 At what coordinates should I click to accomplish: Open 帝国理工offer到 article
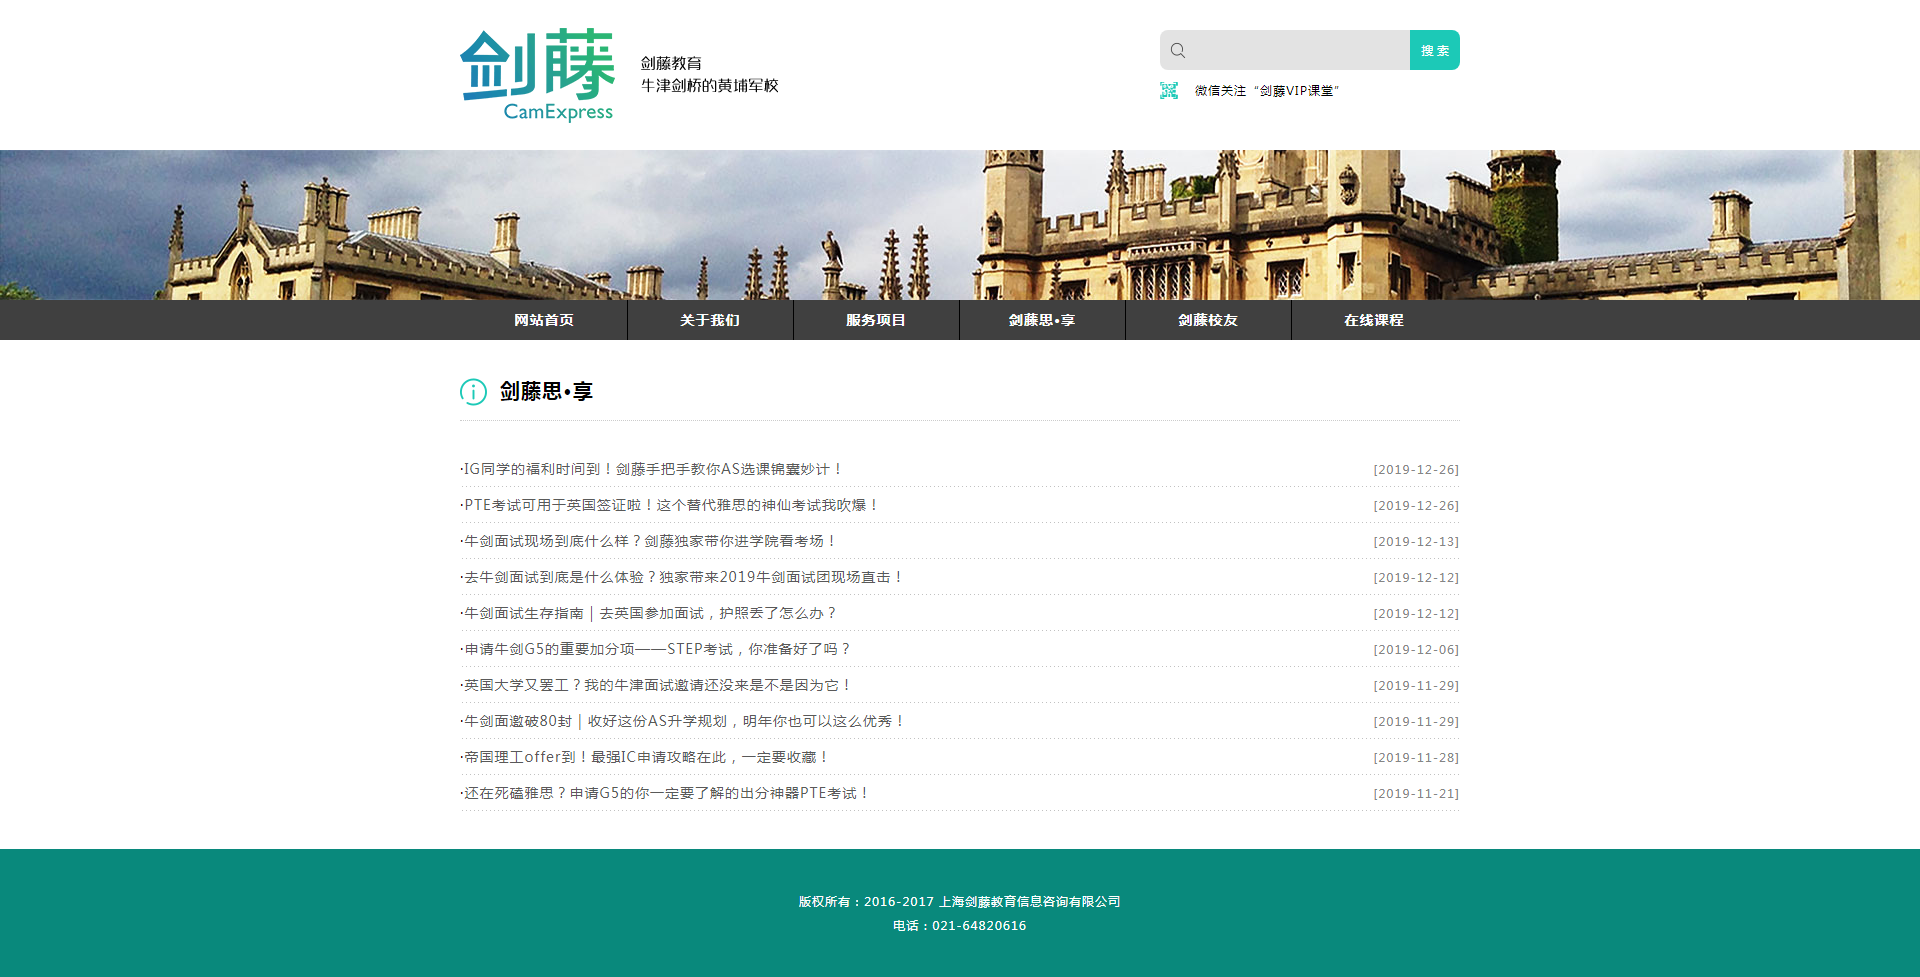[646, 757]
